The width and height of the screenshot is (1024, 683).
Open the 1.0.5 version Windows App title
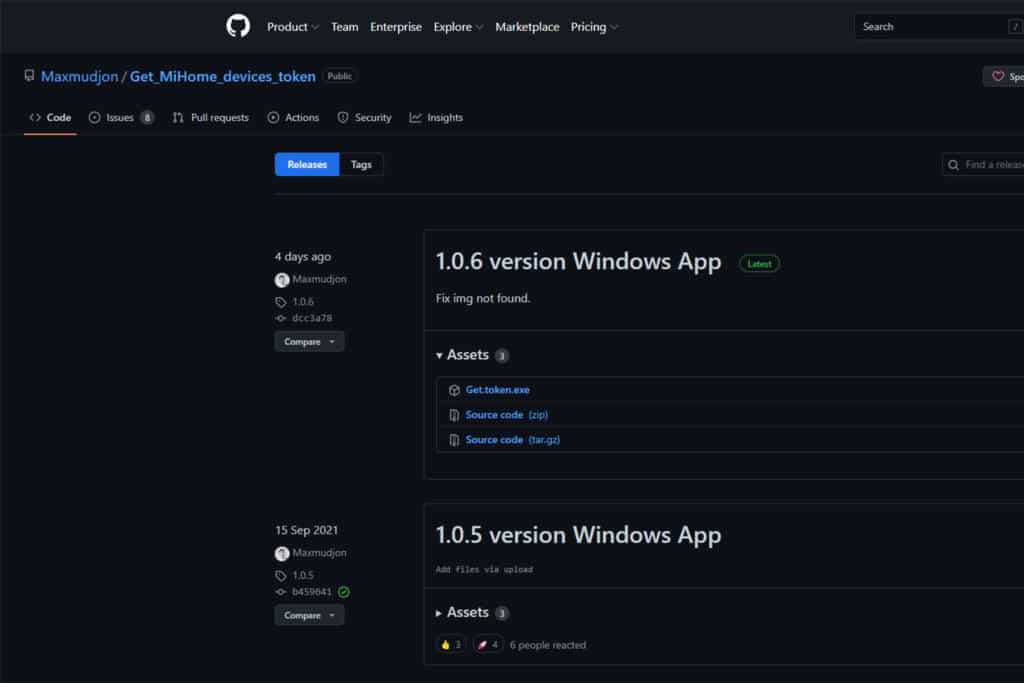pos(579,535)
